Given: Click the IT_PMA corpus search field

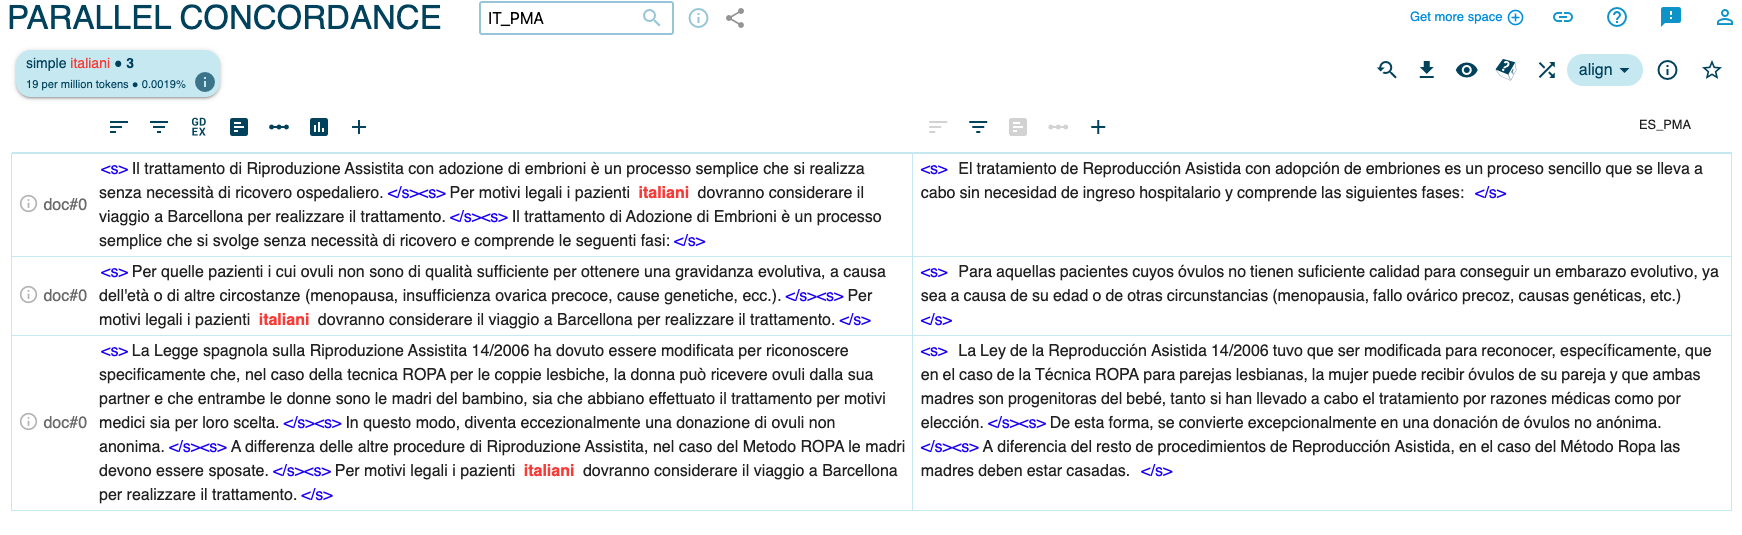Looking at the screenshot, I should pos(560,18).
